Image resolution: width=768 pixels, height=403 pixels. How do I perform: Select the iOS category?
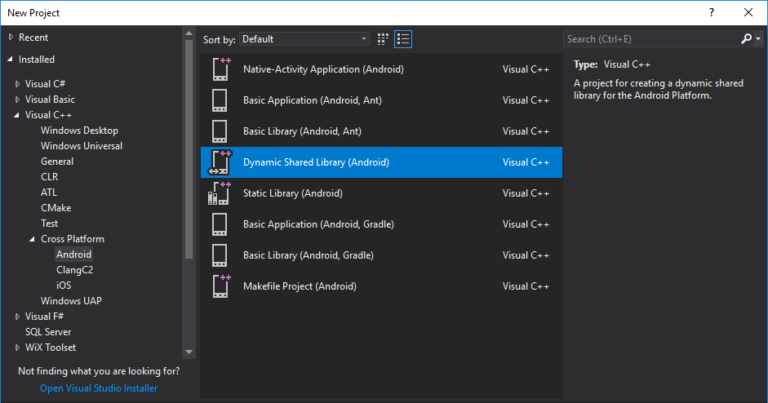63,285
